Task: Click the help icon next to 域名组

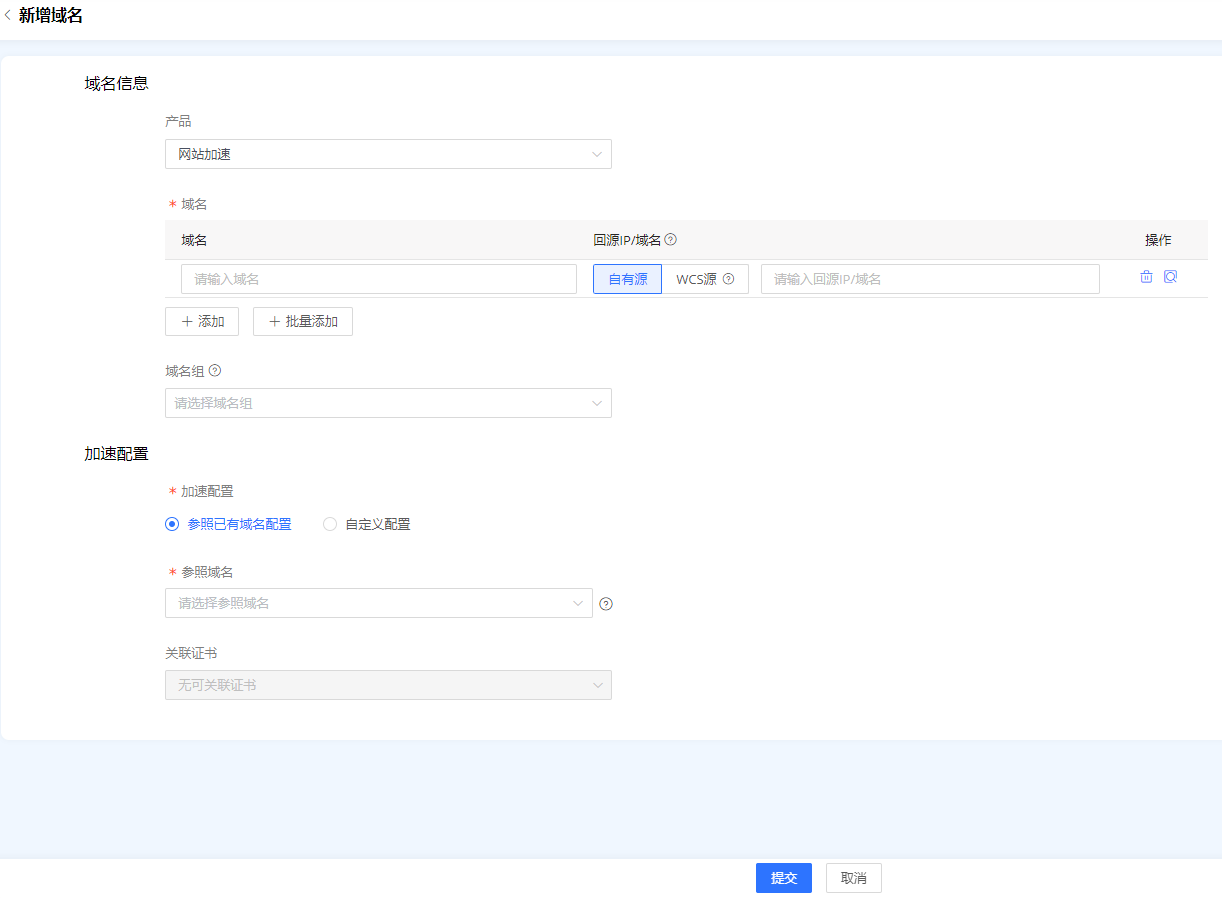Action: (215, 371)
